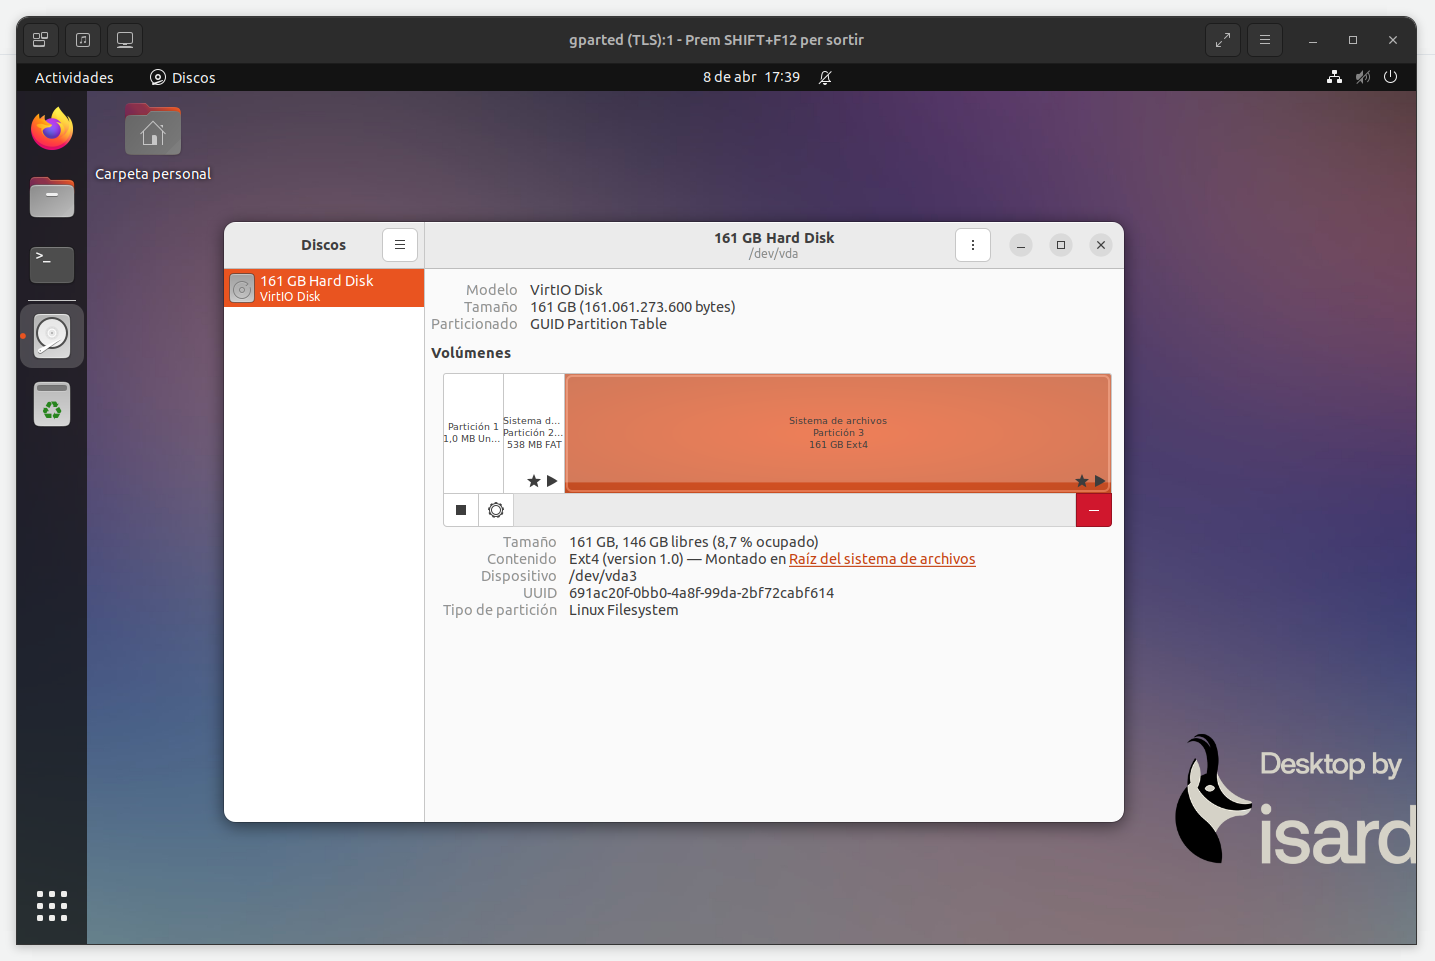This screenshot has width=1435, height=961.
Task: Open Files manager from the dock
Action: click(x=52, y=198)
